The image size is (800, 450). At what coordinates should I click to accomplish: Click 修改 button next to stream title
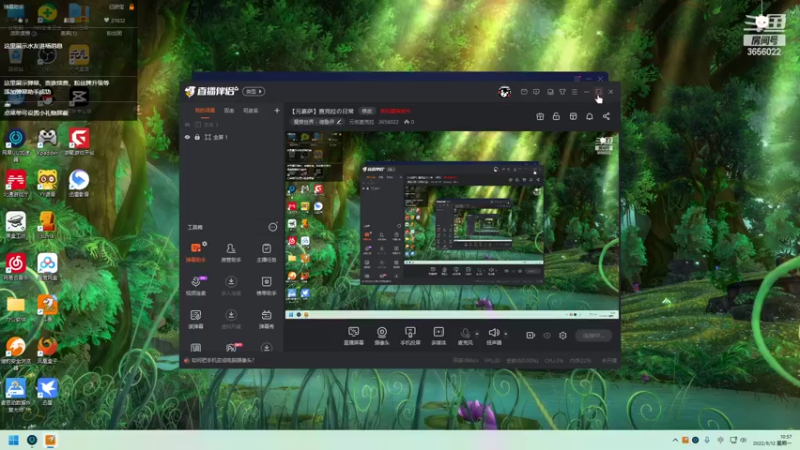tap(367, 111)
